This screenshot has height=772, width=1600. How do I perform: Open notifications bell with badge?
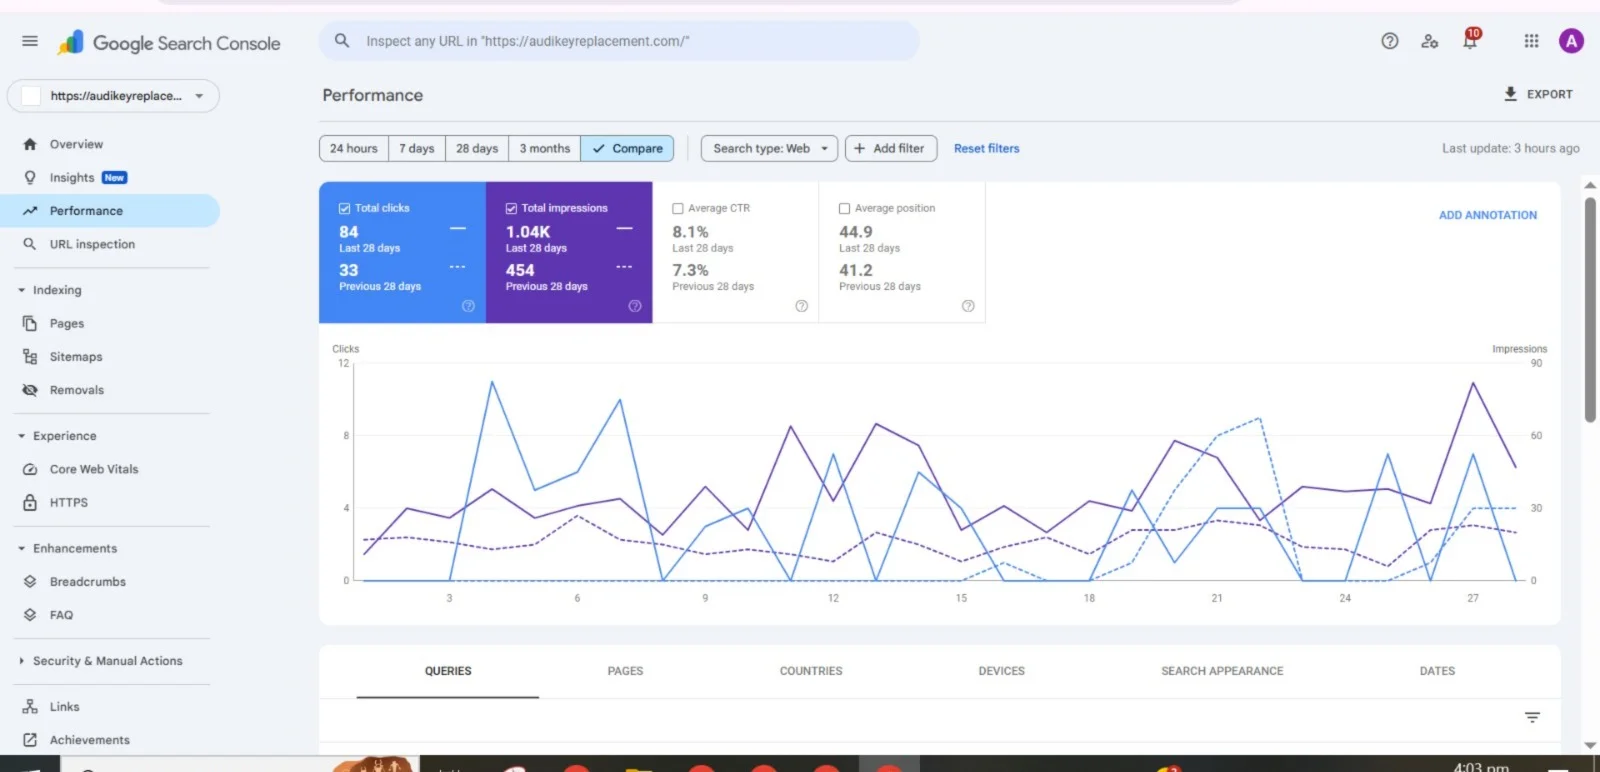1469,41
